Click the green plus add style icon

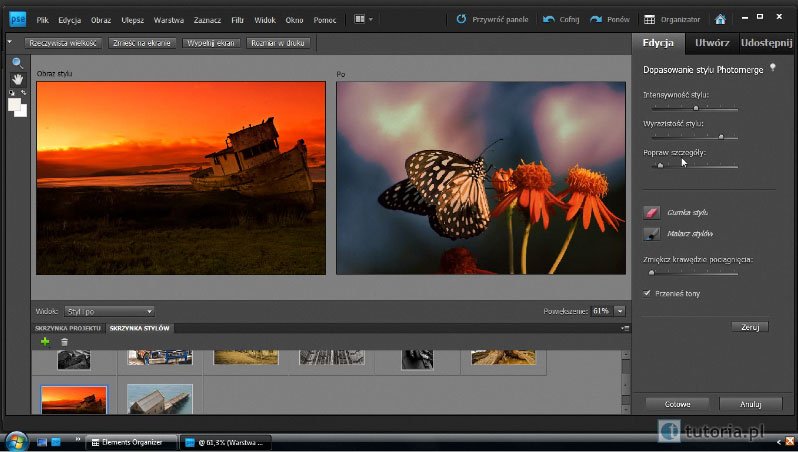[x=45, y=342]
